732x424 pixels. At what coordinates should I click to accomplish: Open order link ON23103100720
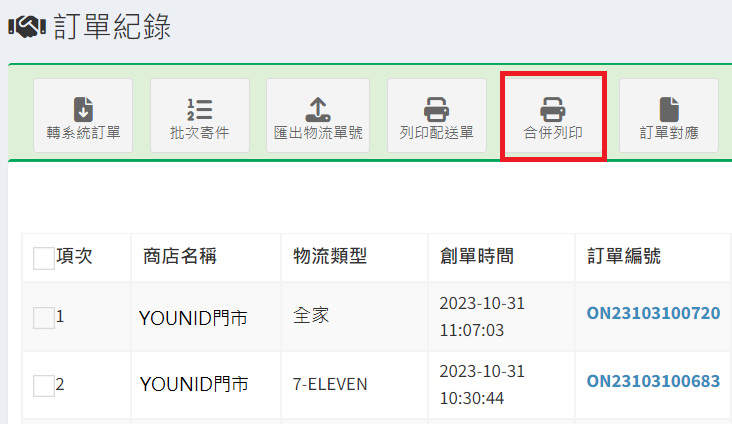653,314
